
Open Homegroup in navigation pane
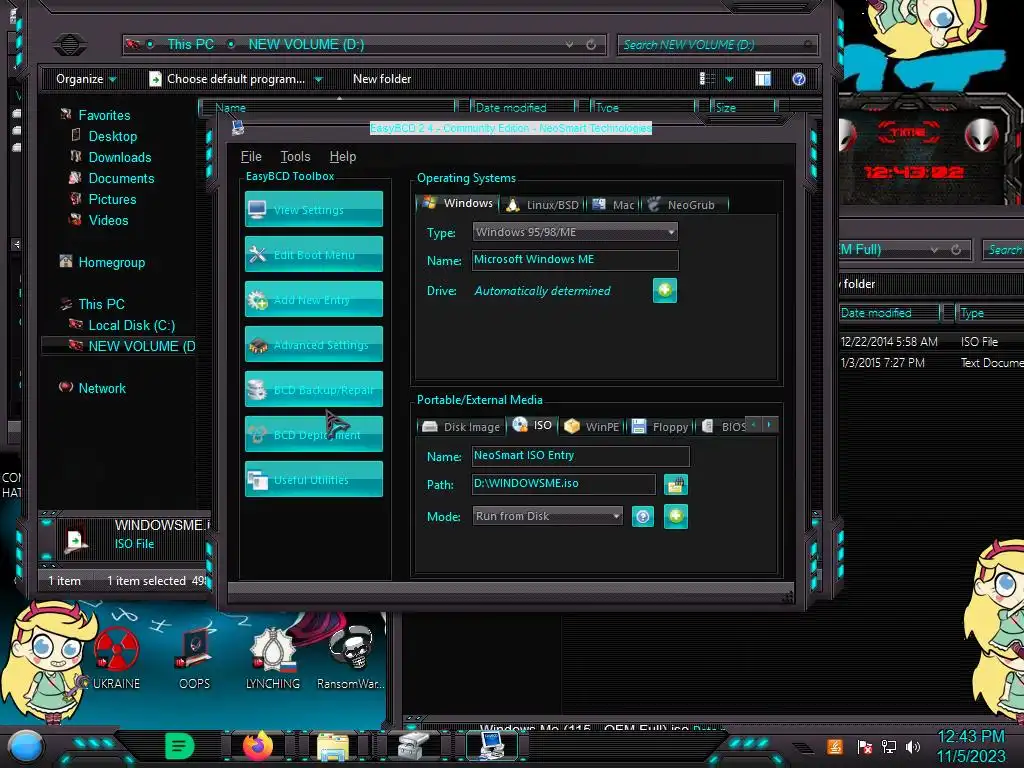coord(112,263)
